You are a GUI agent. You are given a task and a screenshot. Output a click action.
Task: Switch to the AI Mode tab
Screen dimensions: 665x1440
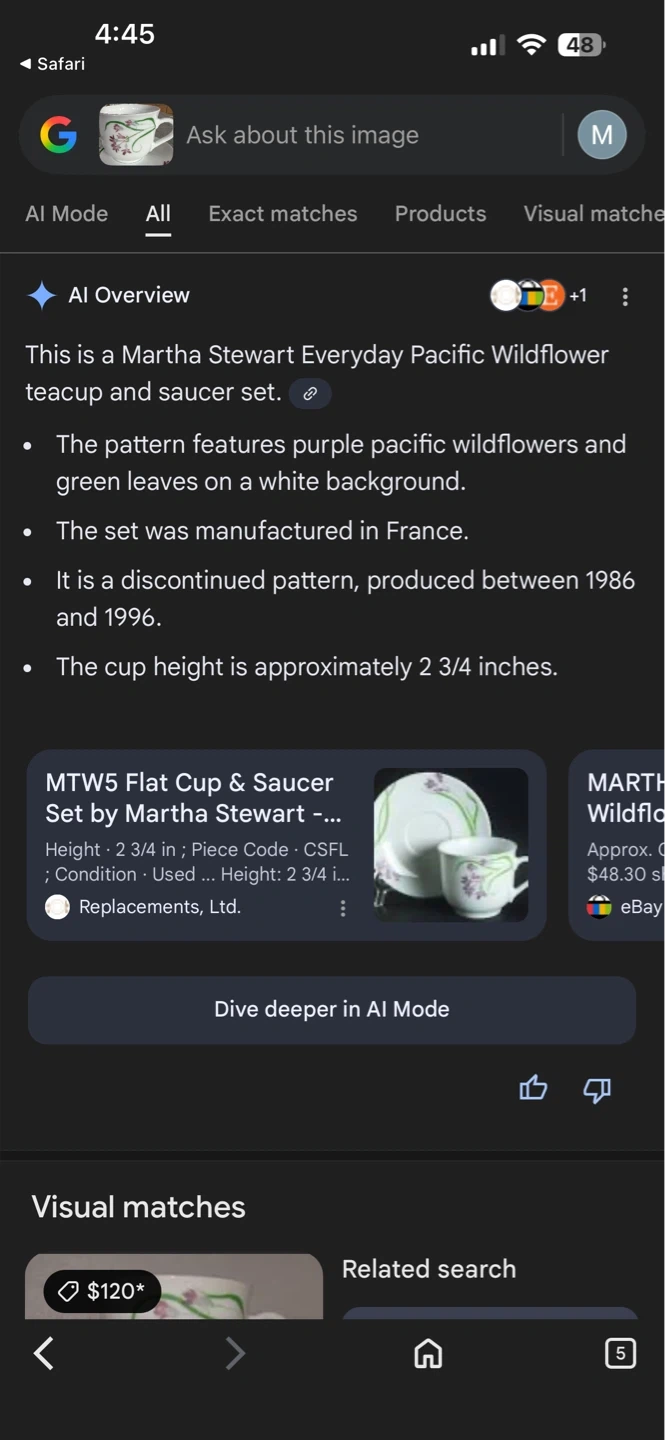[66, 214]
